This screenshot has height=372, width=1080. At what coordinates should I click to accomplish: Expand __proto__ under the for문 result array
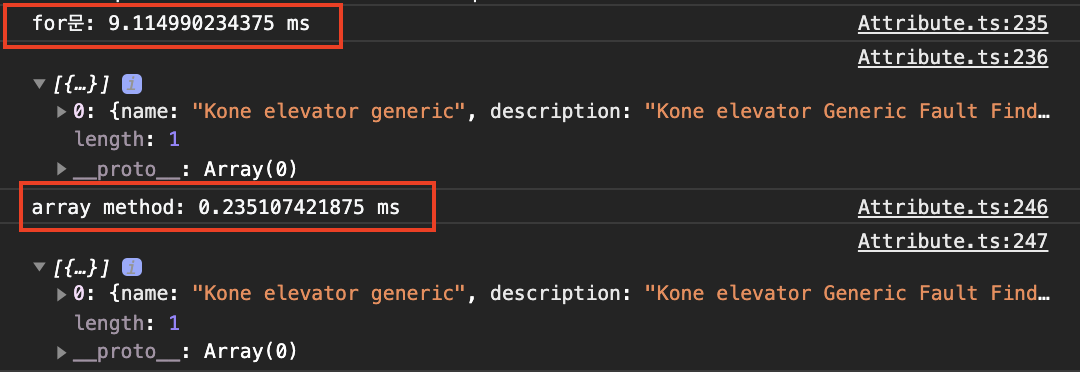pos(62,169)
